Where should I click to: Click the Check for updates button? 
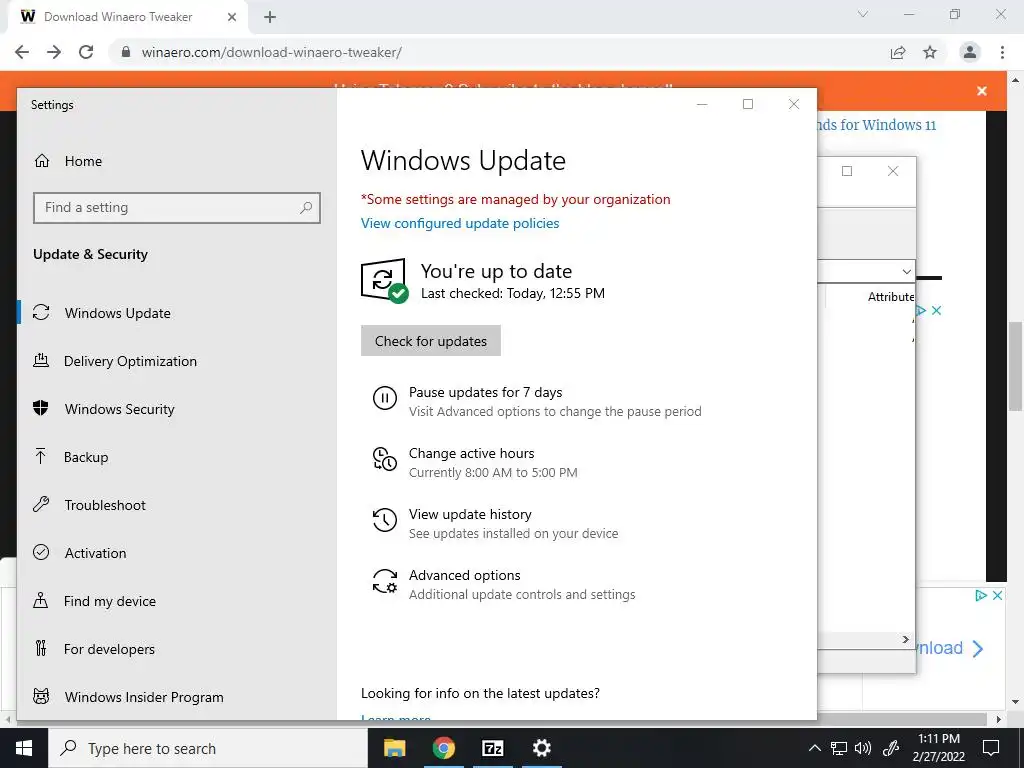click(431, 341)
